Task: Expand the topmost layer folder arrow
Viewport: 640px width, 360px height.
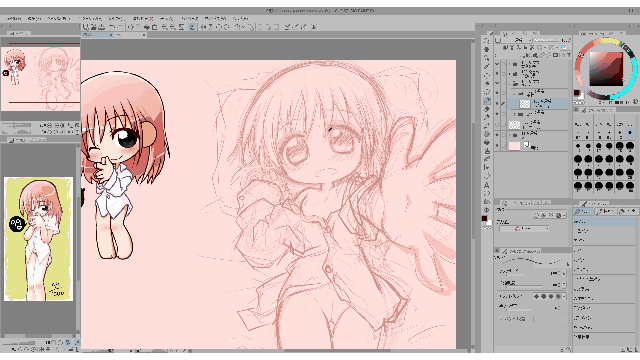Action: coord(510,64)
